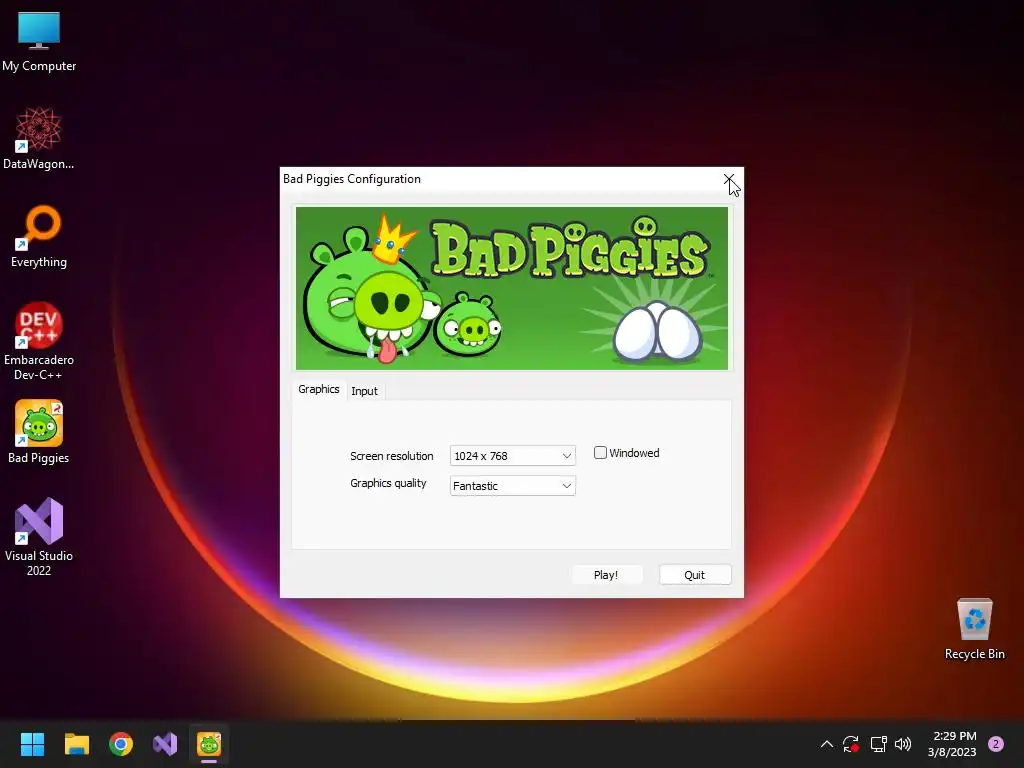Select the Visual Studio 2022 desktop icon

[39, 537]
